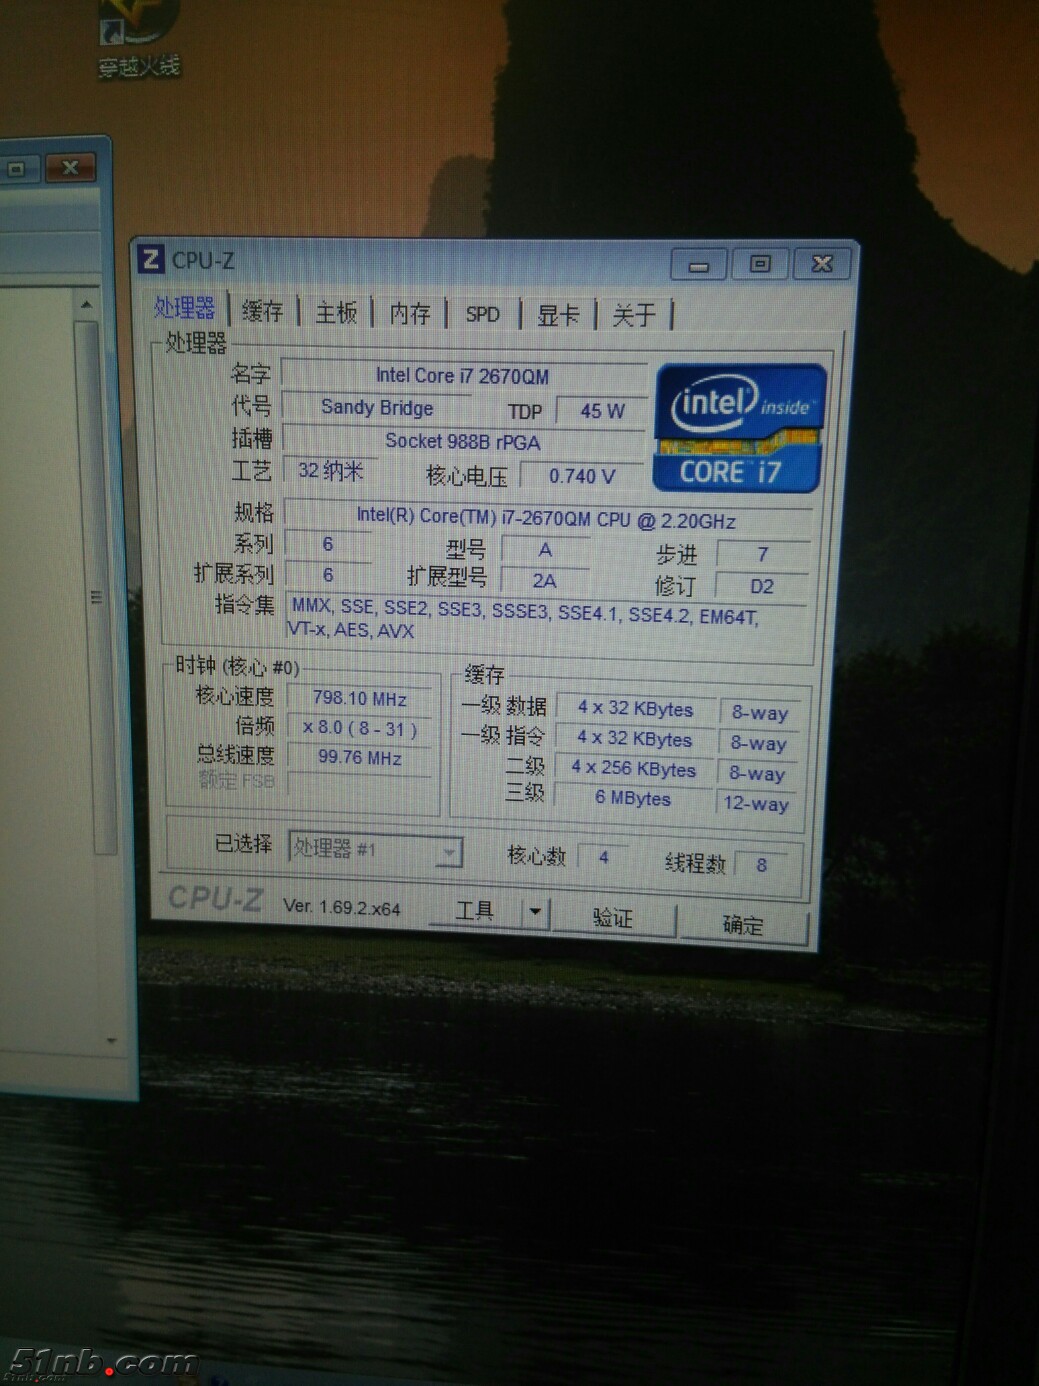Click the CPU-Z logo icon in title bar
This screenshot has height=1386, width=1039.
[x=151, y=260]
